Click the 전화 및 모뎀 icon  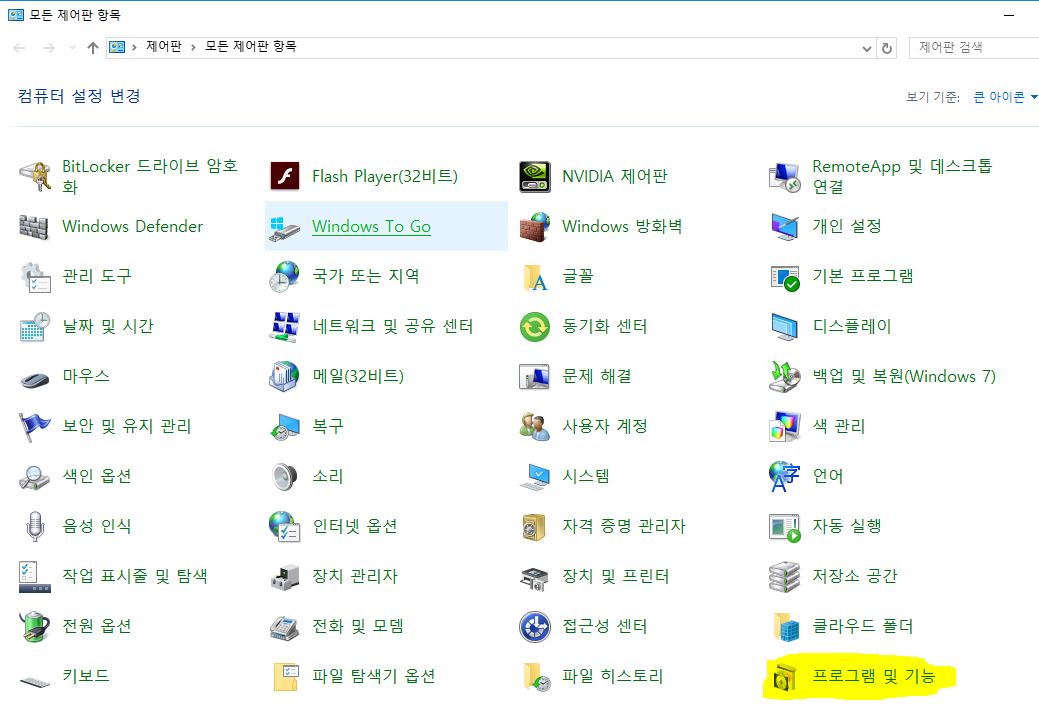pyautogui.click(x=285, y=627)
